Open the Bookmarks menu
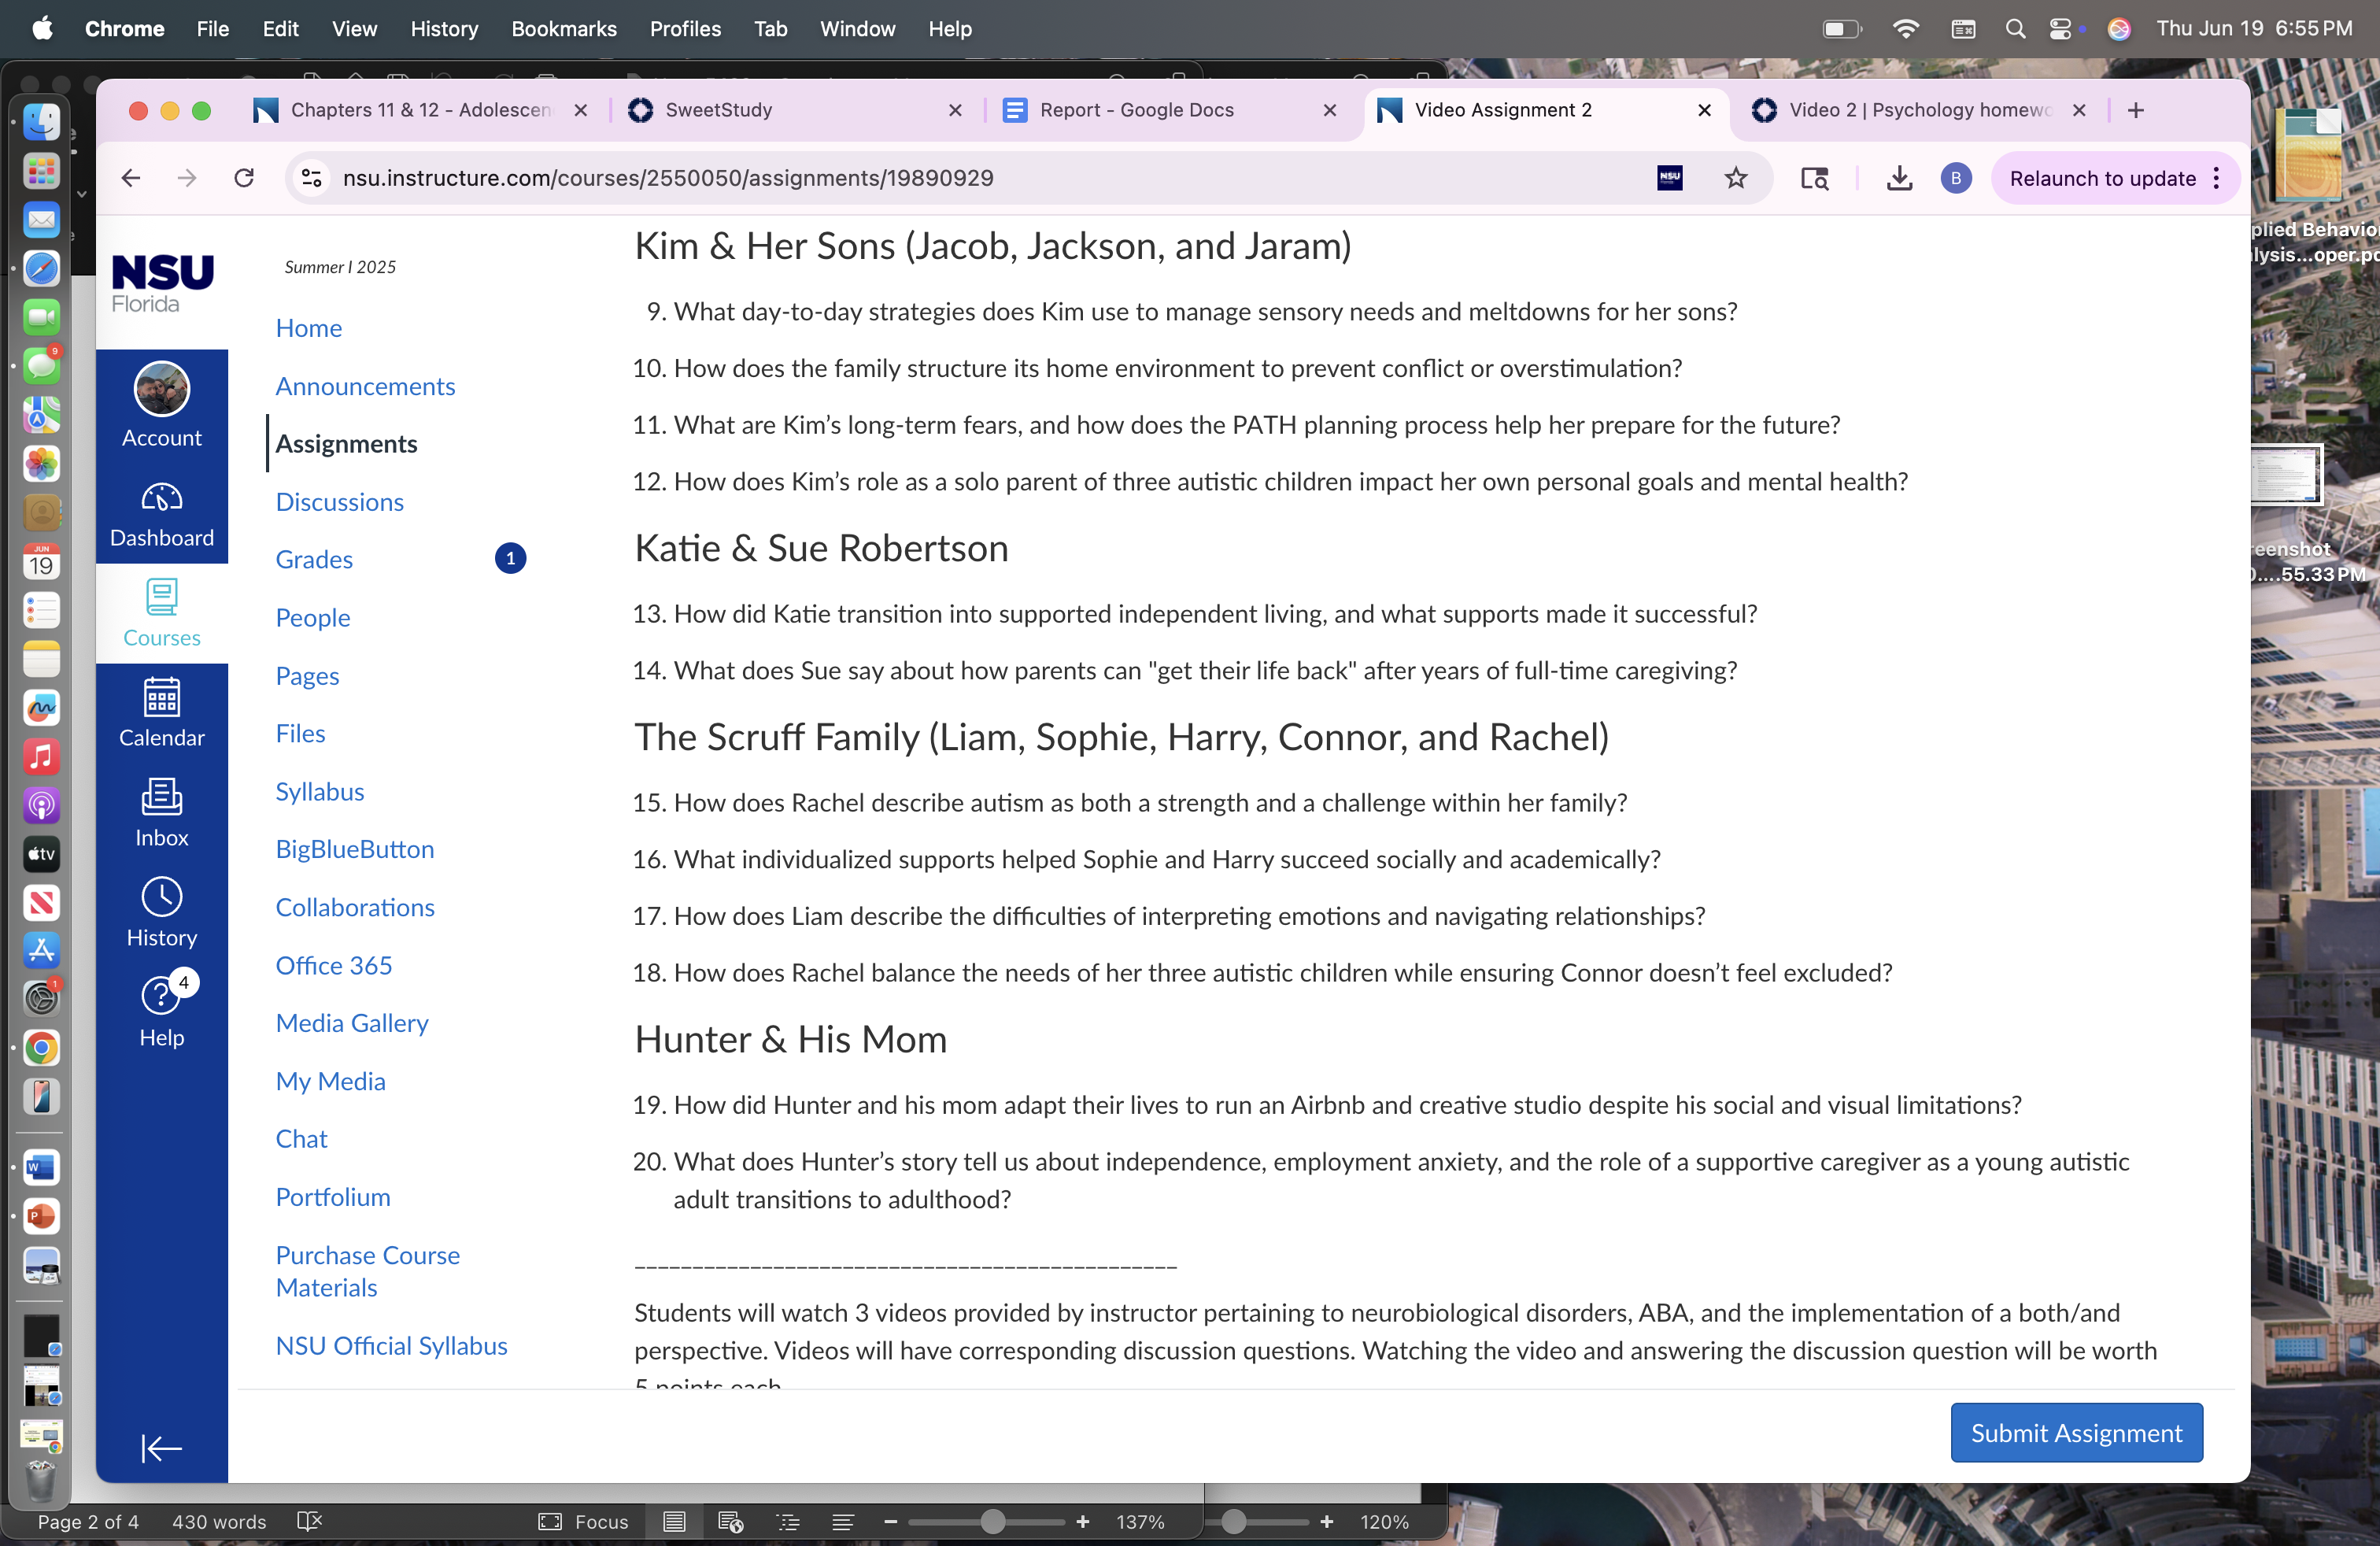2380x1546 pixels. [x=564, y=29]
